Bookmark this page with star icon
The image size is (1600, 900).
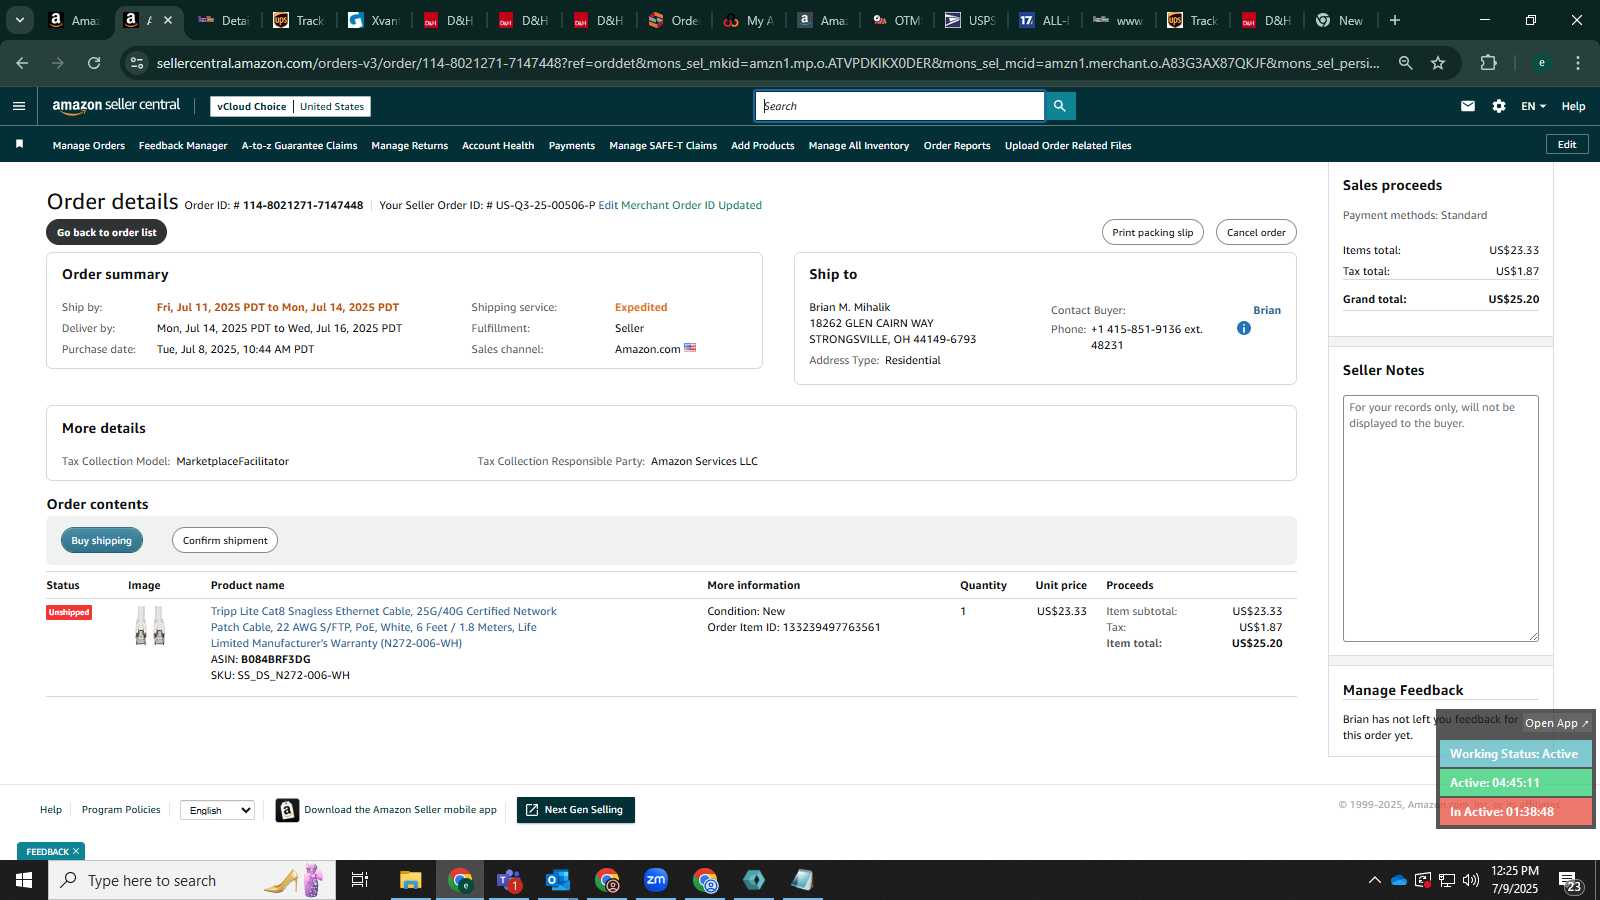1438,63
